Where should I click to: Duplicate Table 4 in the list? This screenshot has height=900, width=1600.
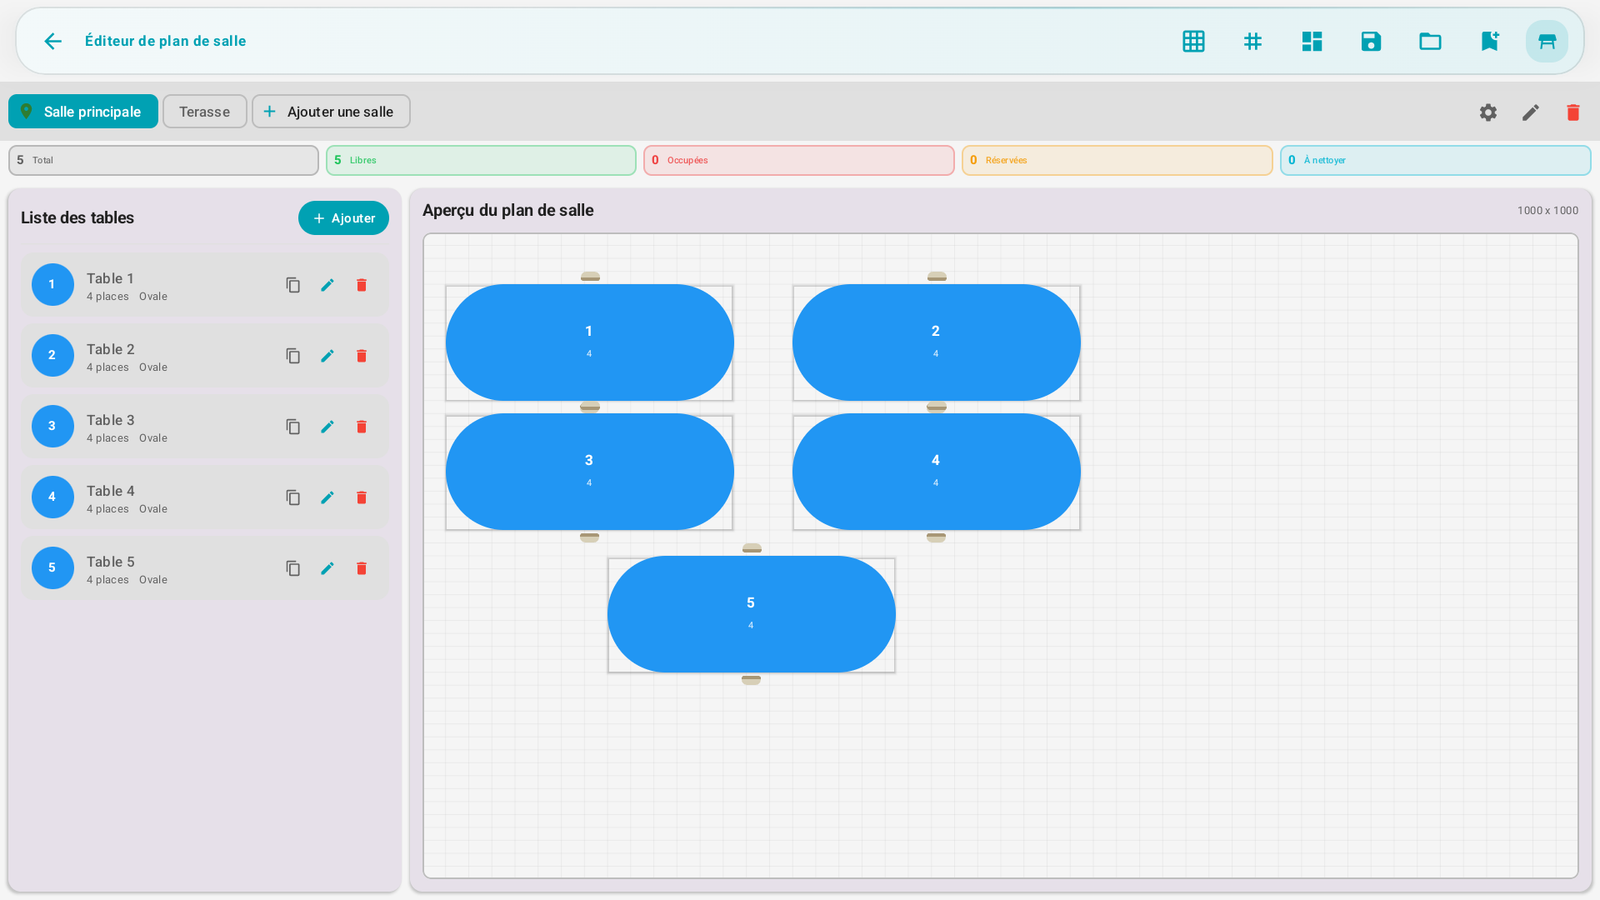pyautogui.click(x=293, y=497)
